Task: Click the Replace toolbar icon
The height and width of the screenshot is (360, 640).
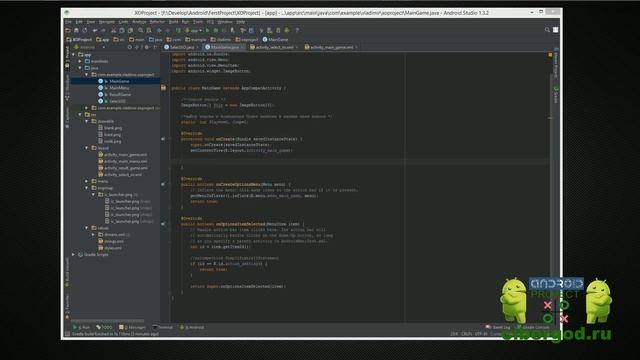Action: tap(149, 30)
